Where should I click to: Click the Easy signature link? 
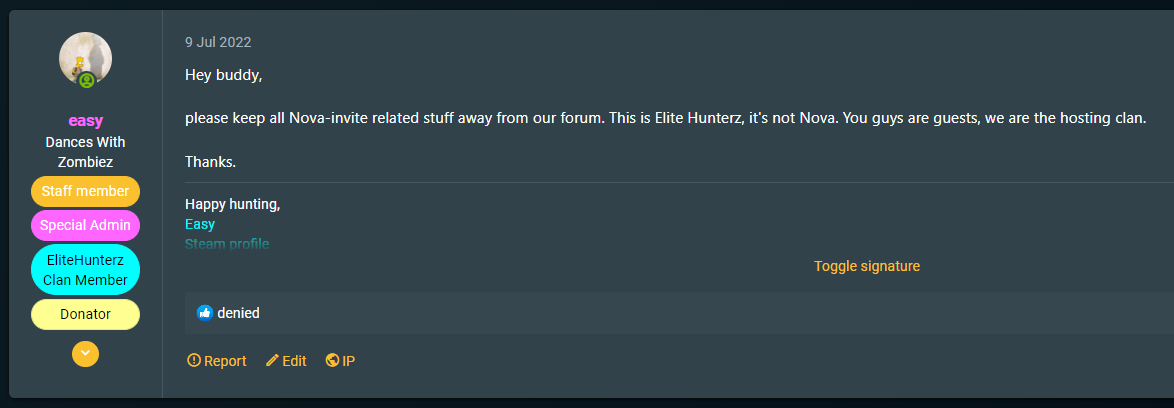pyautogui.click(x=200, y=224)
